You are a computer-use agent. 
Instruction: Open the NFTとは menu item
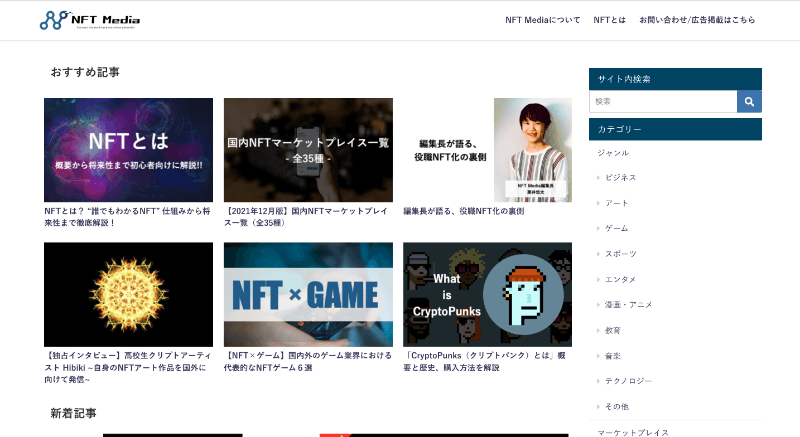pyautogui.click(x=609, y=20)
